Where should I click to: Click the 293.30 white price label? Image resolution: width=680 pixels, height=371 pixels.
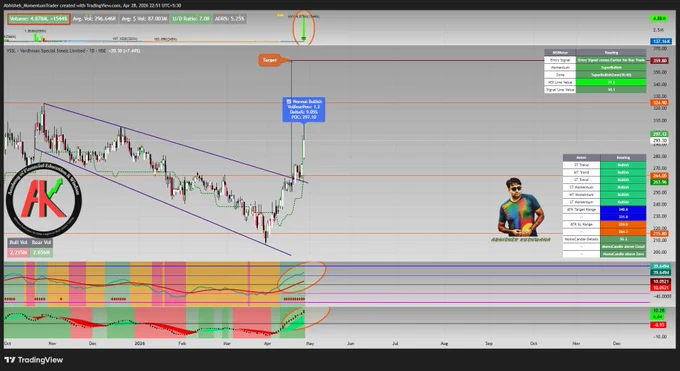click(659, 141)
